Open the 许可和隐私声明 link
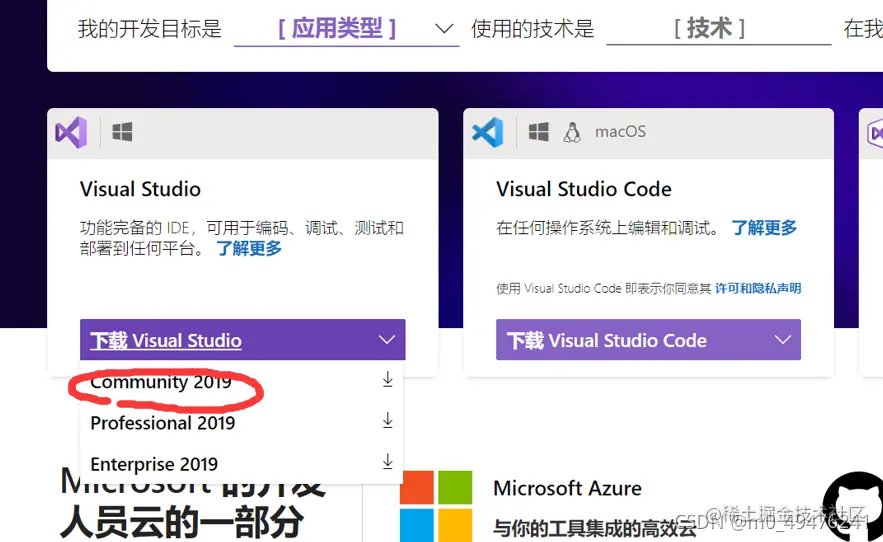 coord(758,288)
